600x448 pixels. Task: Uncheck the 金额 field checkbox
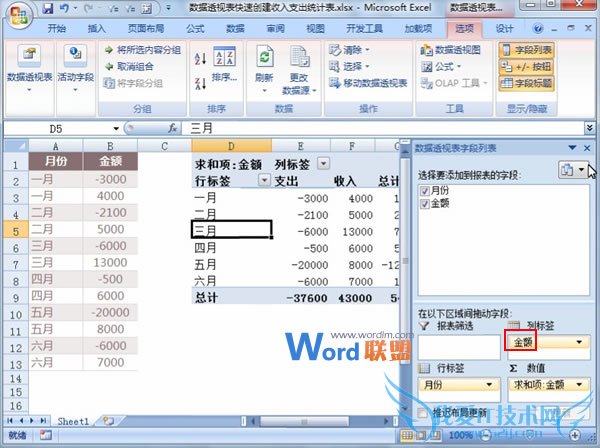click(424, 204)
